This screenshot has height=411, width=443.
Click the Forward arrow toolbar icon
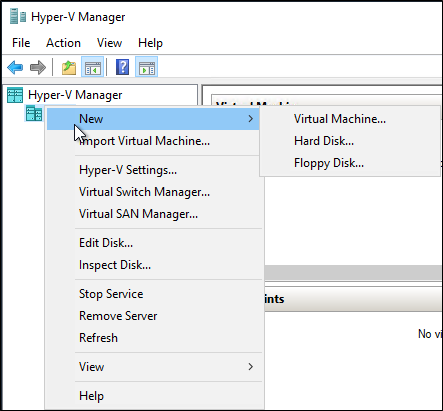tap(38, 68)
